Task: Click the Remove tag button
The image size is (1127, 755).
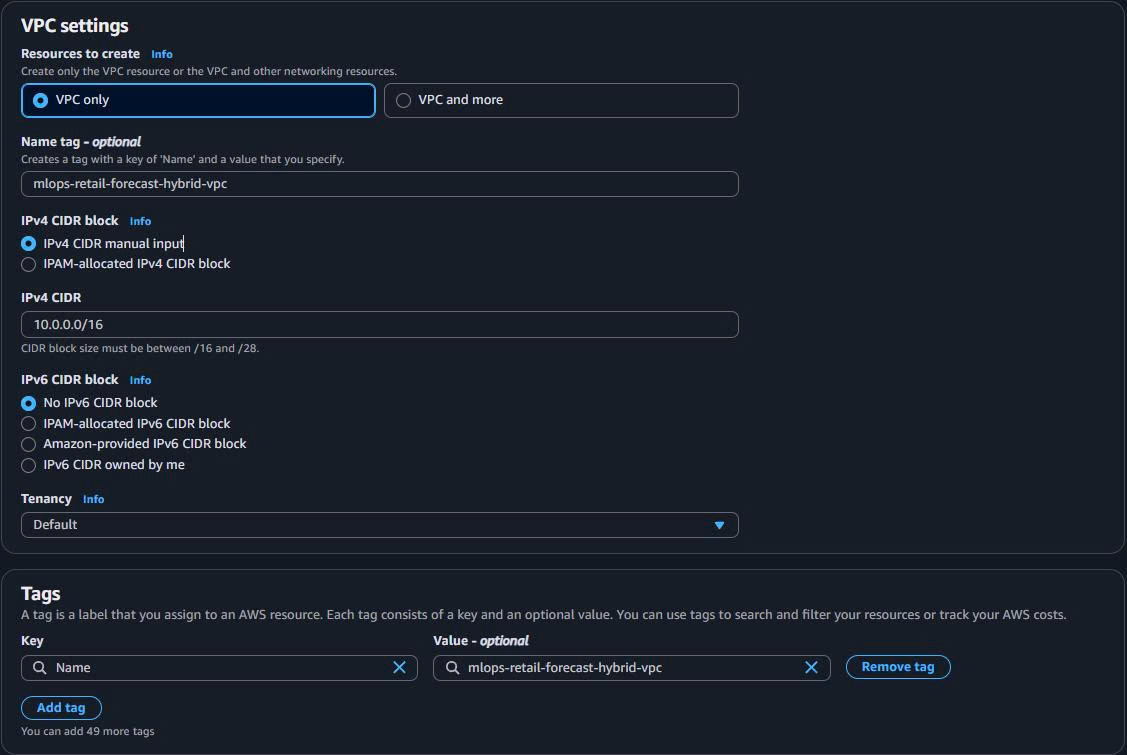Action: tap(898, 667)
